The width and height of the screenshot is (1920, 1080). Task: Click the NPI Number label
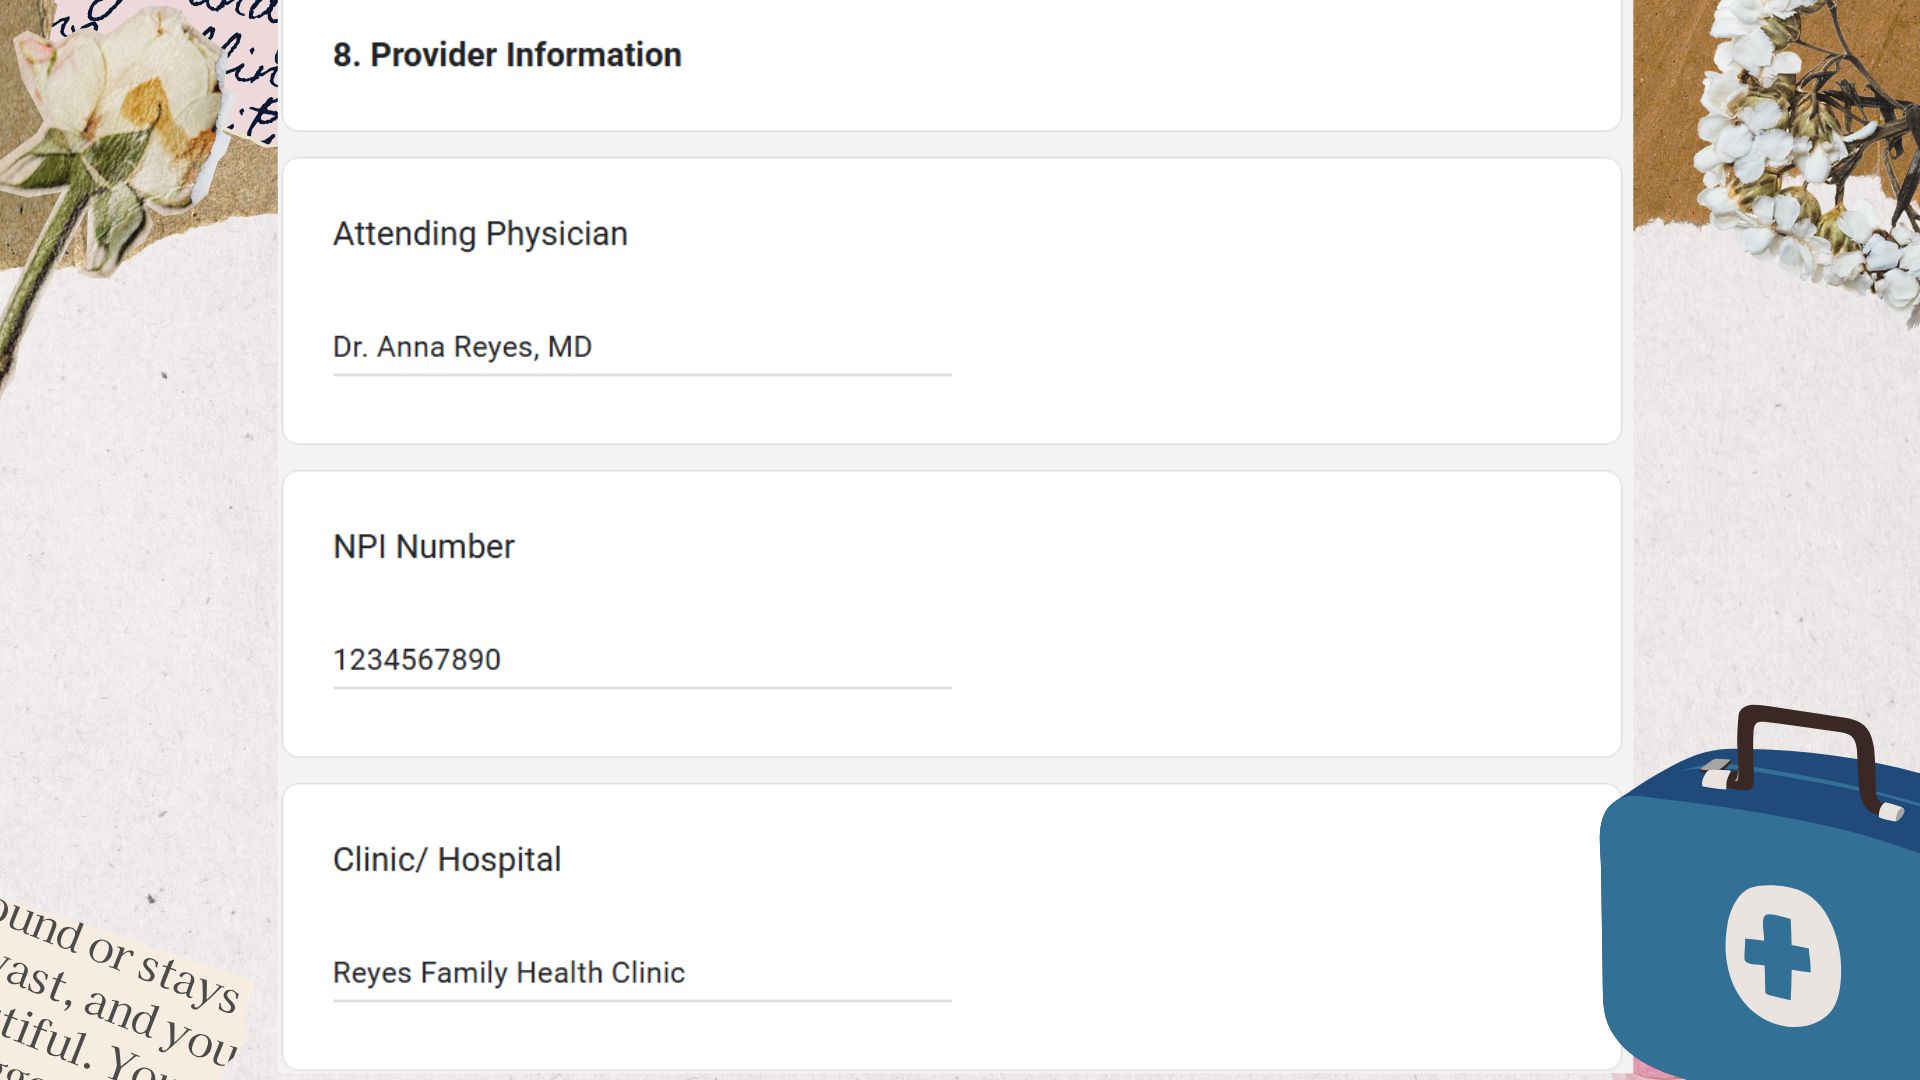[423, 547]
